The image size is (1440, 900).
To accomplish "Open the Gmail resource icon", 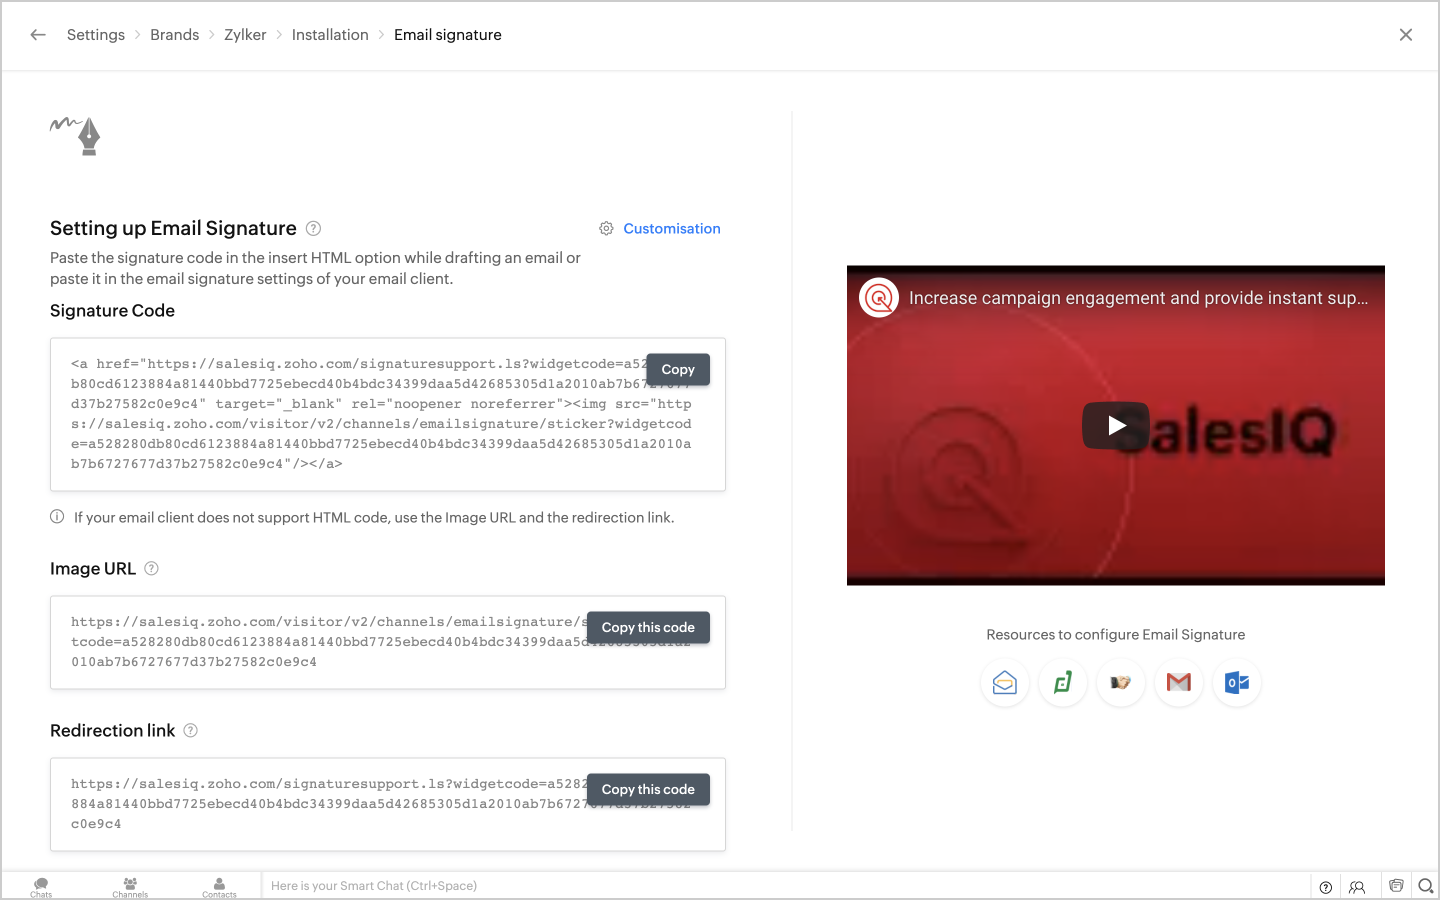I will coord(1179,683).
